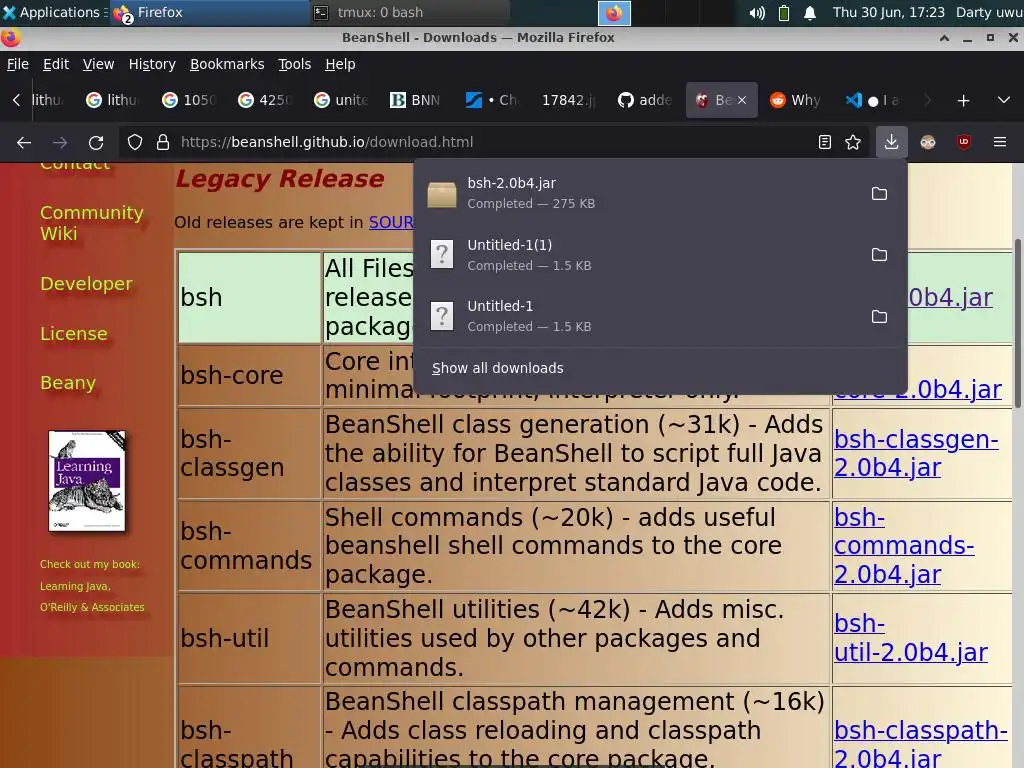
Task: Click Show all downloads
Action: (x=498, y=368)
